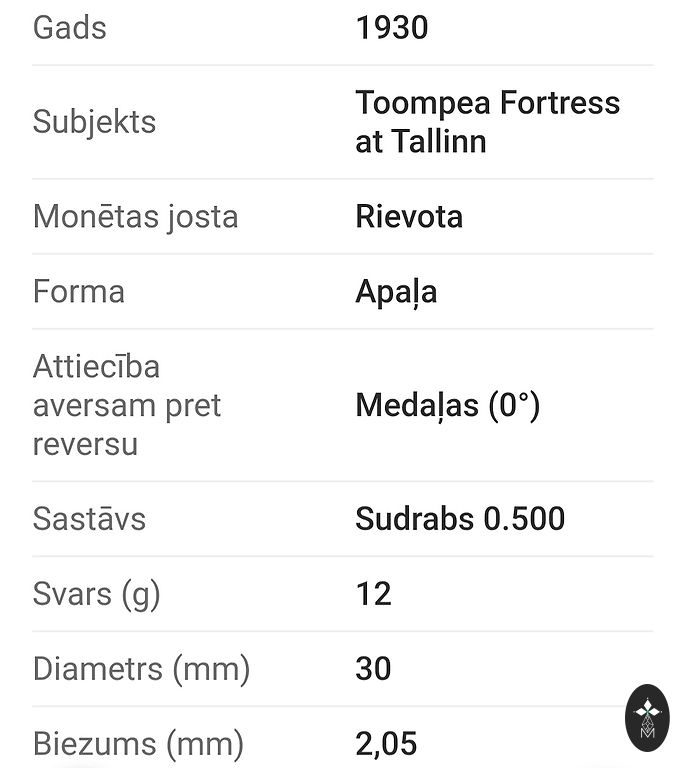Click the 'Toompea Fortress at Tallinn' subject value
The width and height of the screenshot is (686, 768).
click(487, 122)
